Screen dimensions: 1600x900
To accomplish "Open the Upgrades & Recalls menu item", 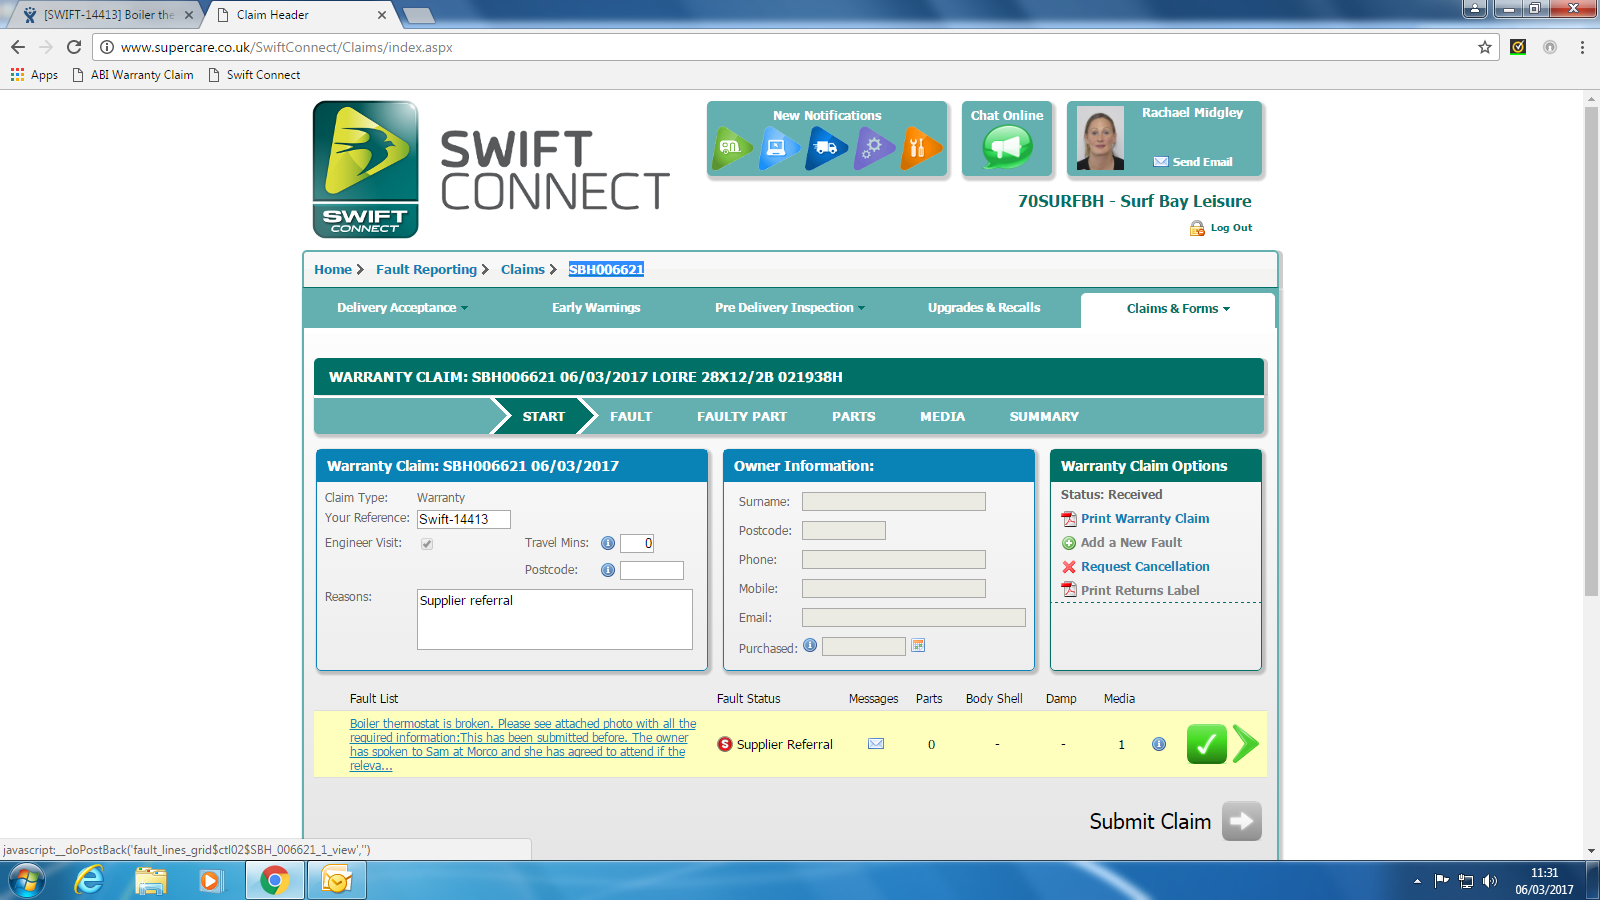I will pos(984,308).
